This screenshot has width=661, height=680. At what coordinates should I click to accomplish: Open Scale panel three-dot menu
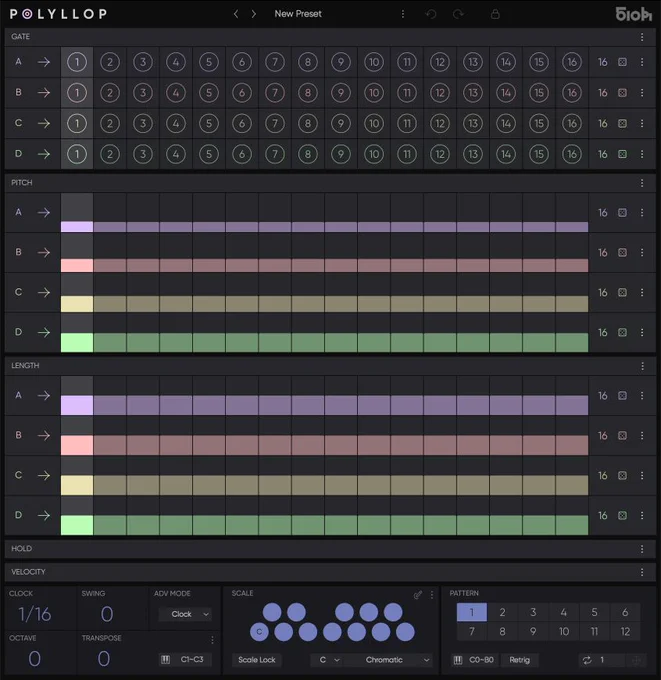tap(432, 595)
